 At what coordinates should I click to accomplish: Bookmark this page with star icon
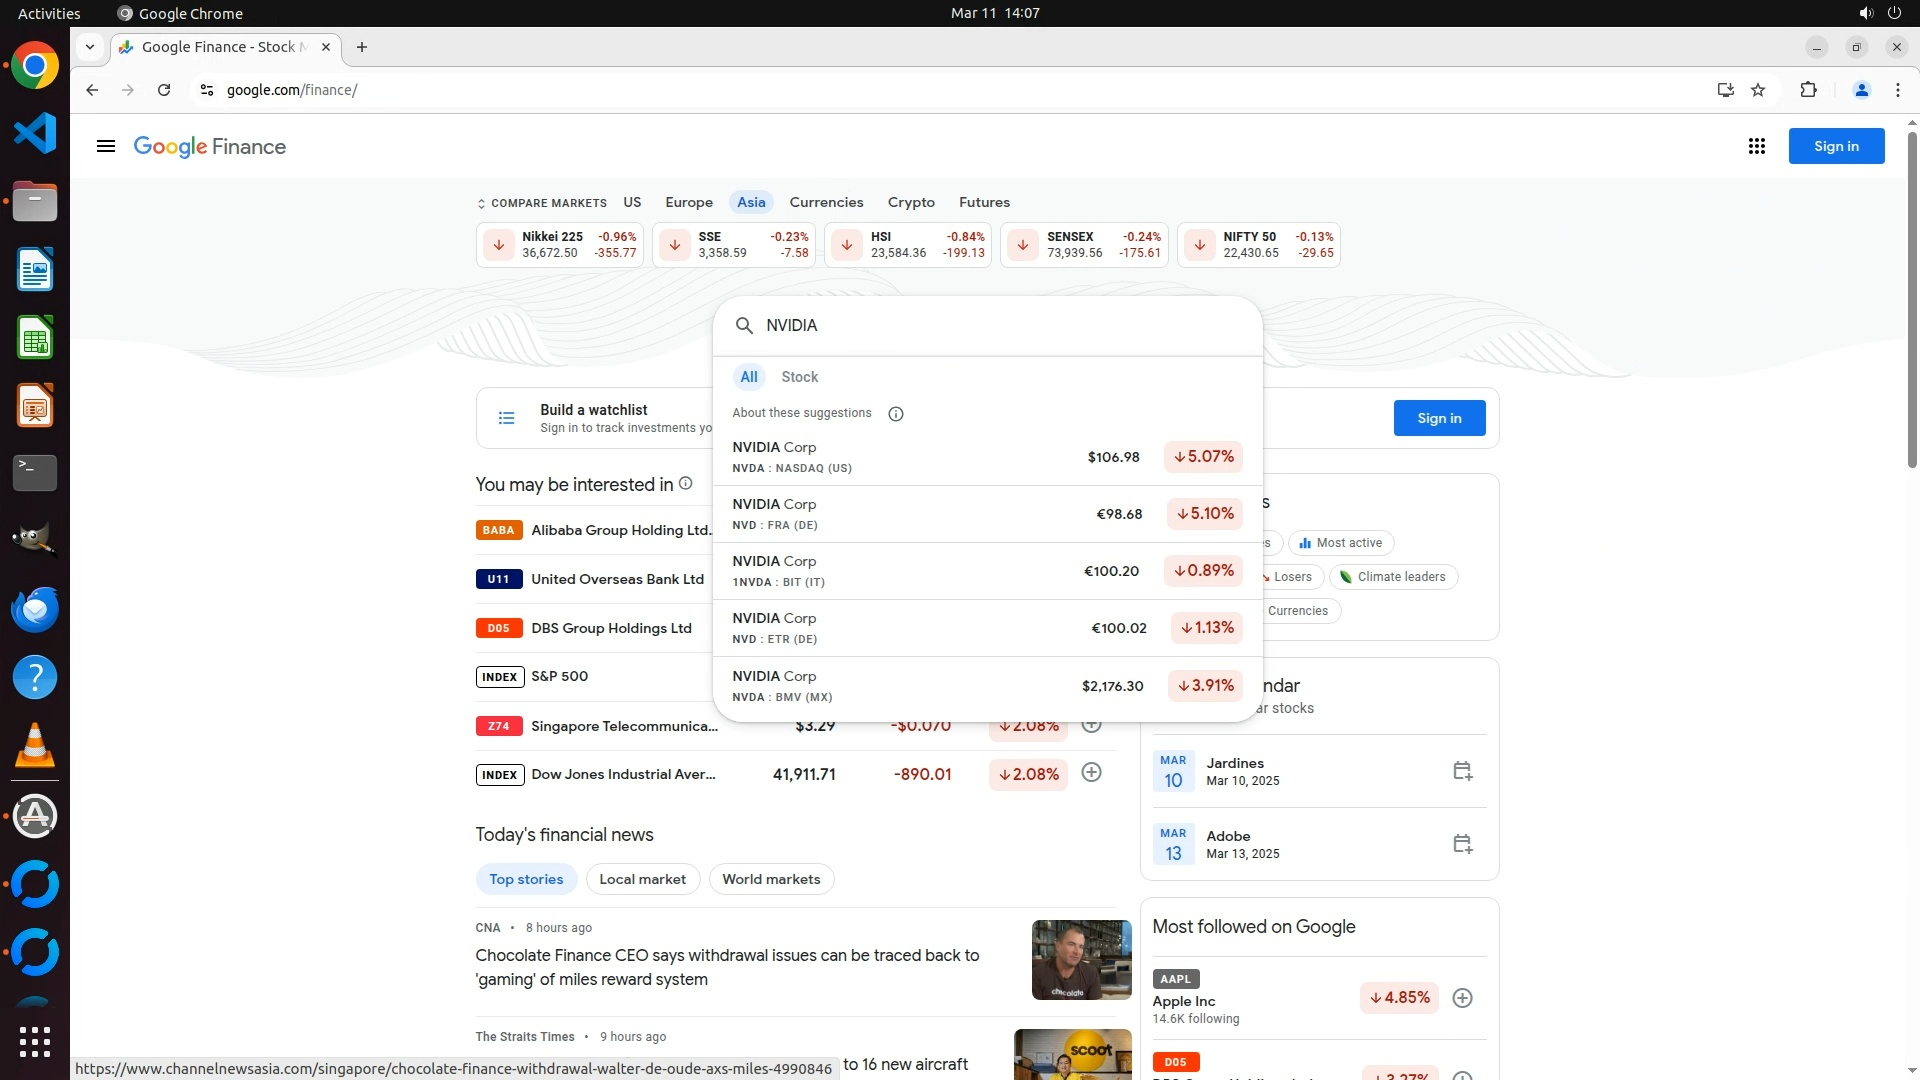[1758, 90]
